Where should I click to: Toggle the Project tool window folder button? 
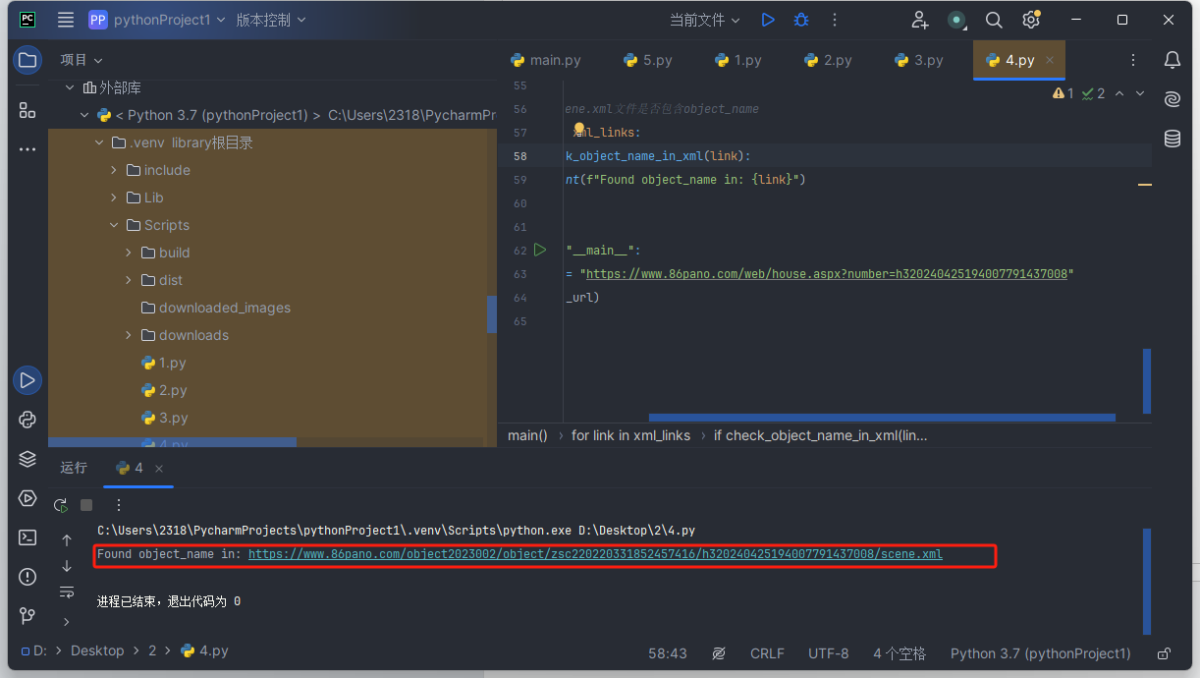pos(27,61)
